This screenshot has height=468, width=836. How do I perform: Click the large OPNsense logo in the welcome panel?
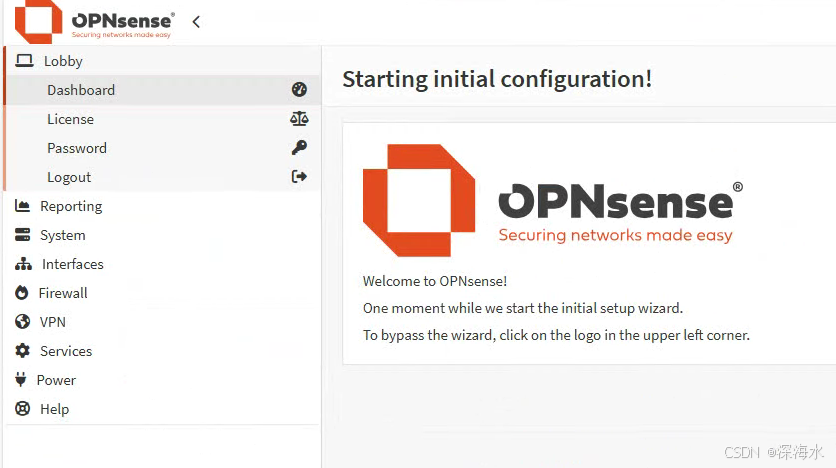coord(553,200)
